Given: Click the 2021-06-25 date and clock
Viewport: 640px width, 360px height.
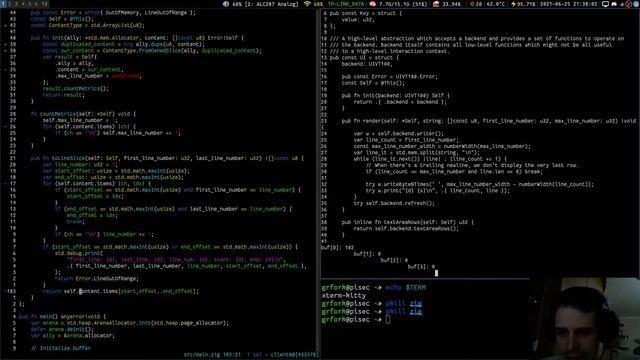Looking at the screenshot, I should coord(568,4).
